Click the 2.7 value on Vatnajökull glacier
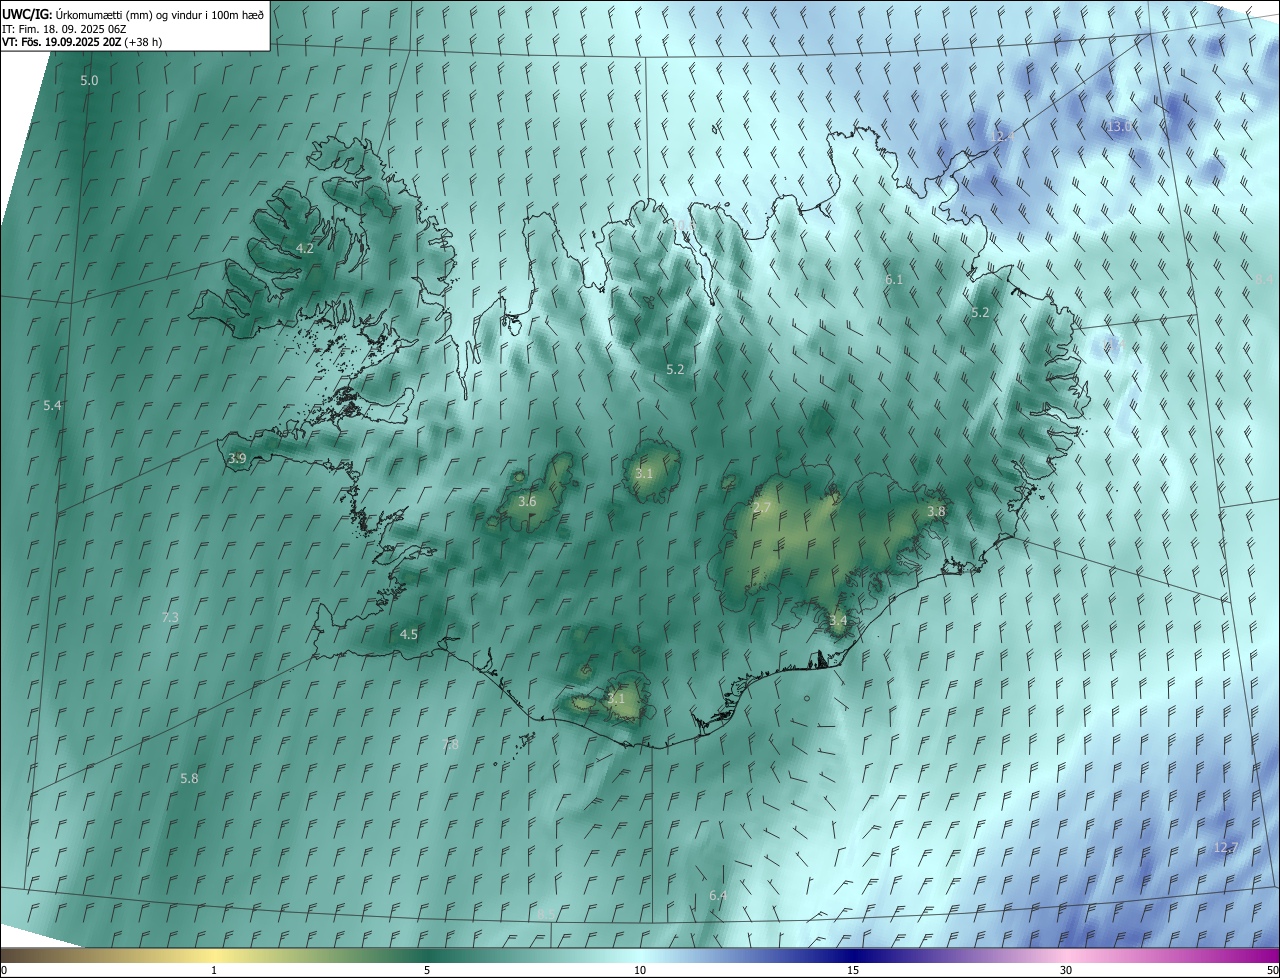The image size is (1280, 978). [762, 508]
